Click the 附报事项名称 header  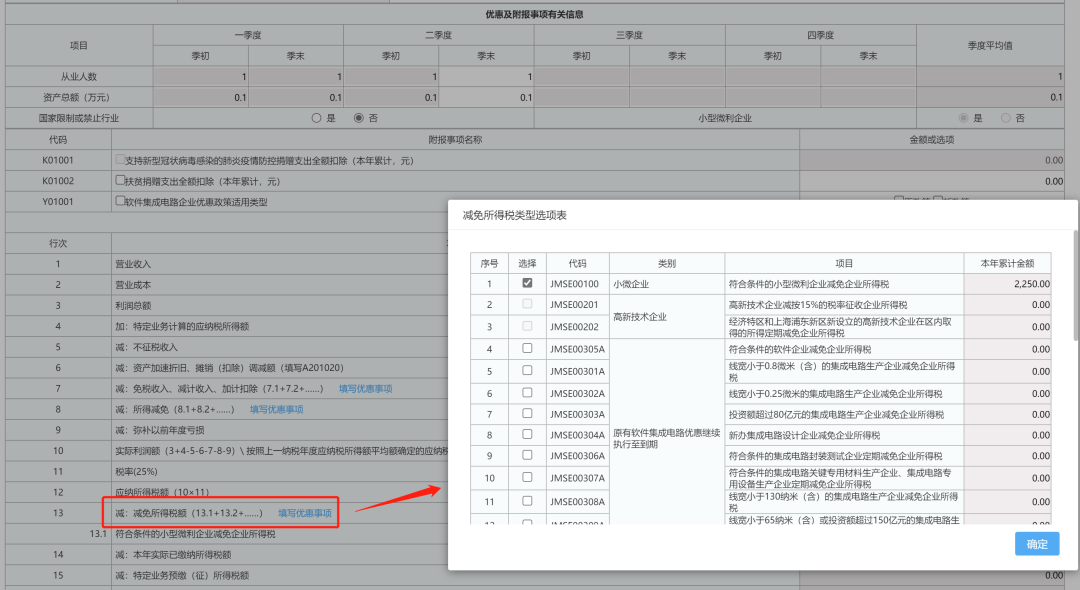click(455, 139)
